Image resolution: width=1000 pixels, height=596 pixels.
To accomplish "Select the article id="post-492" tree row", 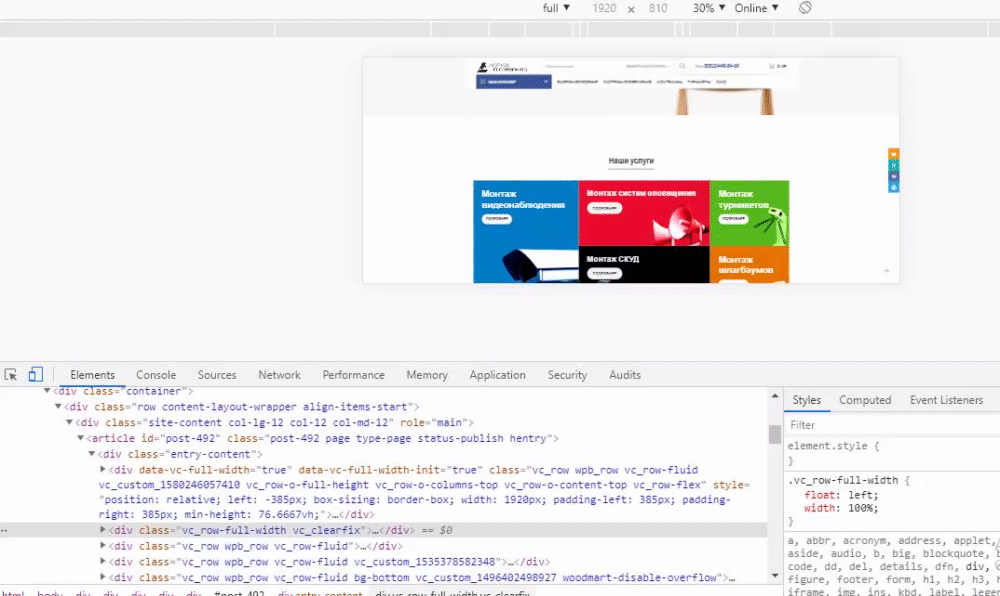I will click(383, 439).
